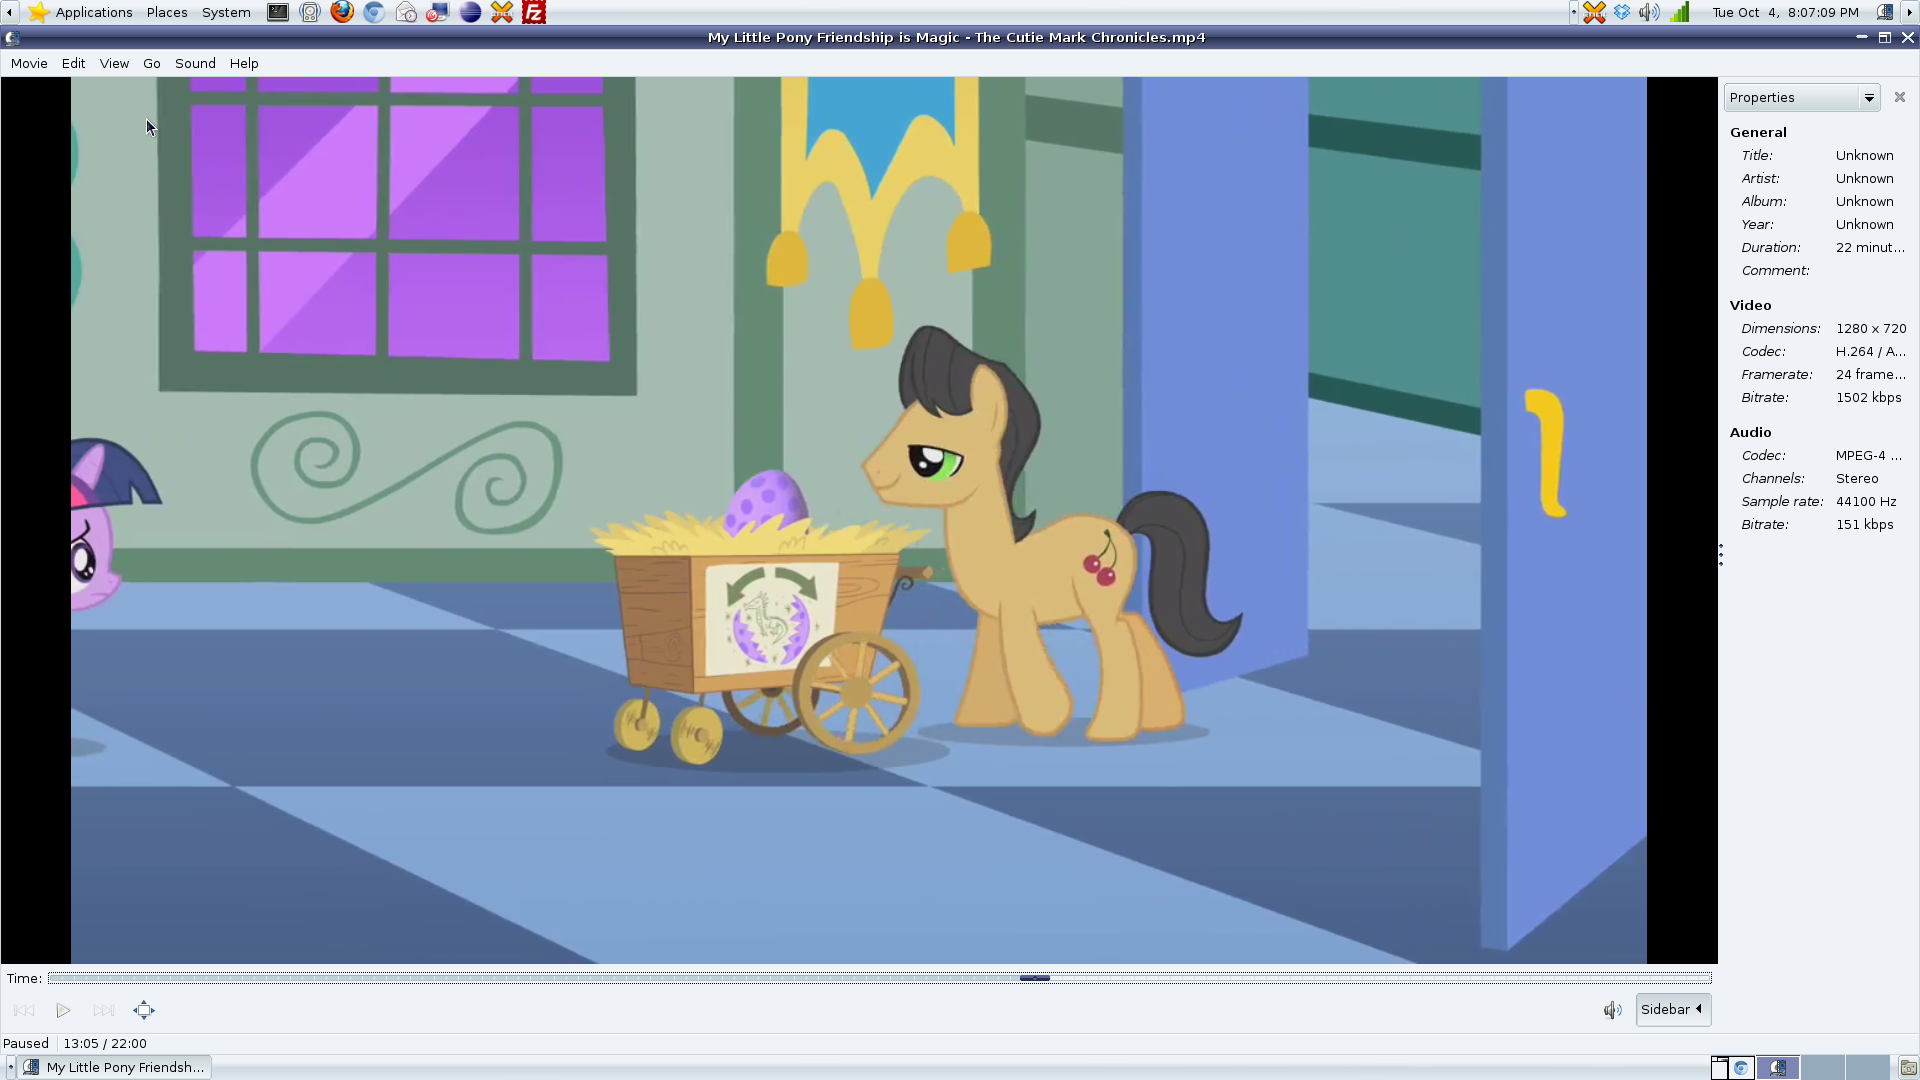This screenshot has height=1080, width=1920.
Task: Launch Eclipse from the top panel
Action: (x=470, y=12)
